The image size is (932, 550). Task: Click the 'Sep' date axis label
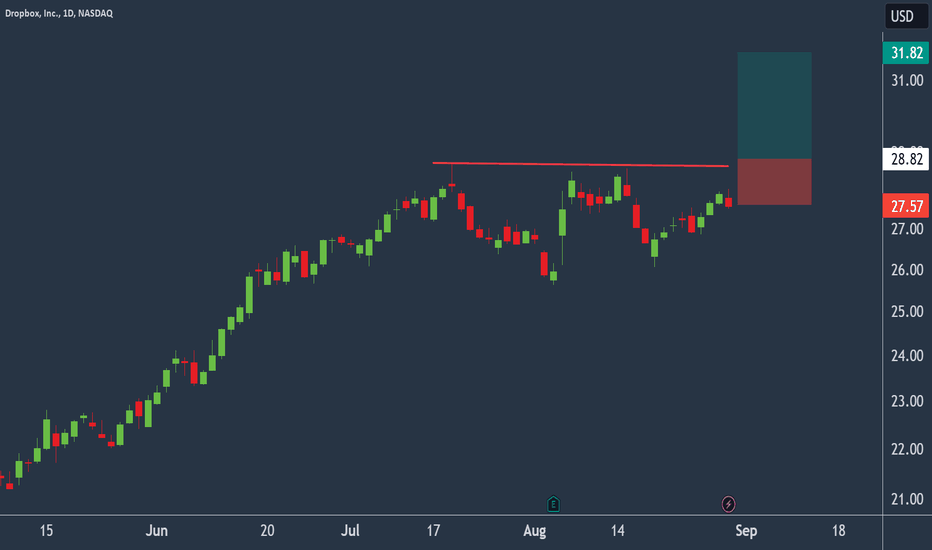746,530
